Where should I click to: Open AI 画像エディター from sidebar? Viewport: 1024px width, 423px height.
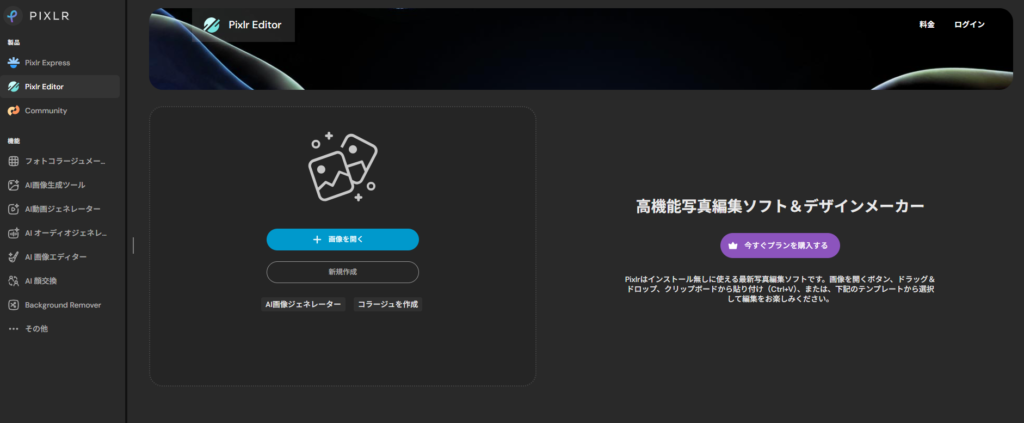click(60, 257)
